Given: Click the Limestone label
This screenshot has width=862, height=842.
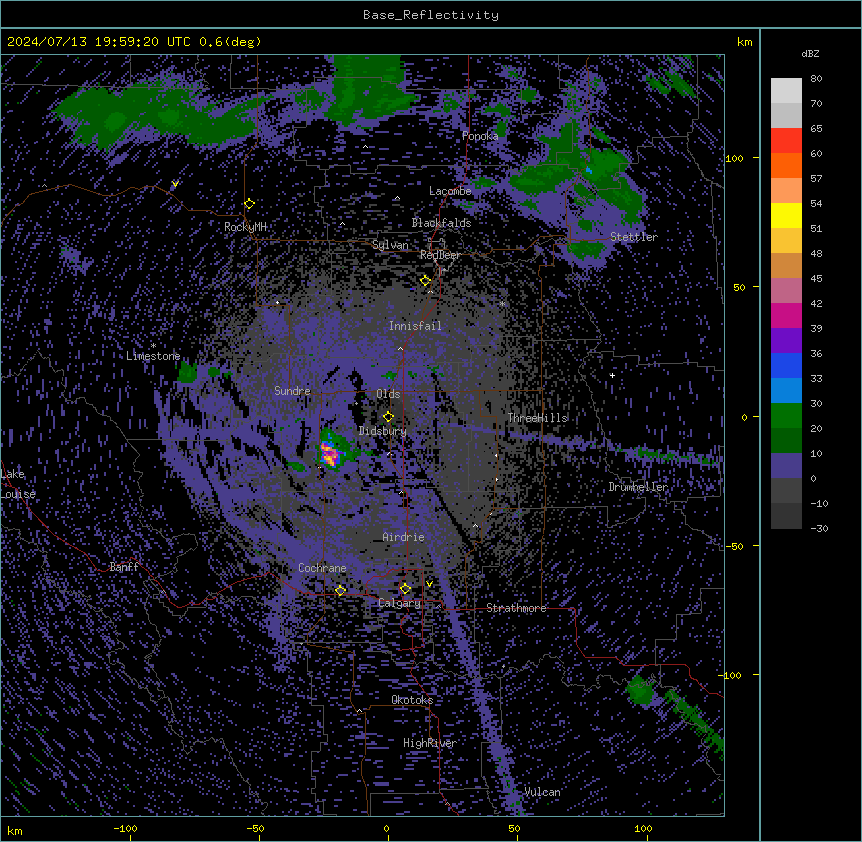Looking at the screenshot, I should coord(153,356).
